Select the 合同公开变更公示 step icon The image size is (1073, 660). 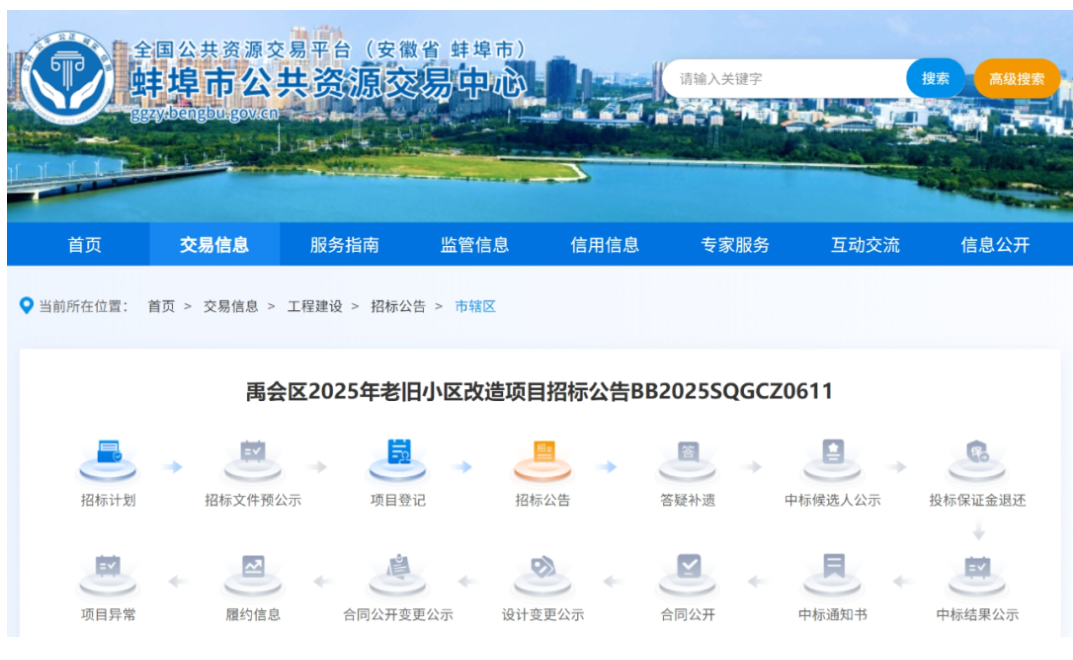pyautogui.click(x=398, y=574)
